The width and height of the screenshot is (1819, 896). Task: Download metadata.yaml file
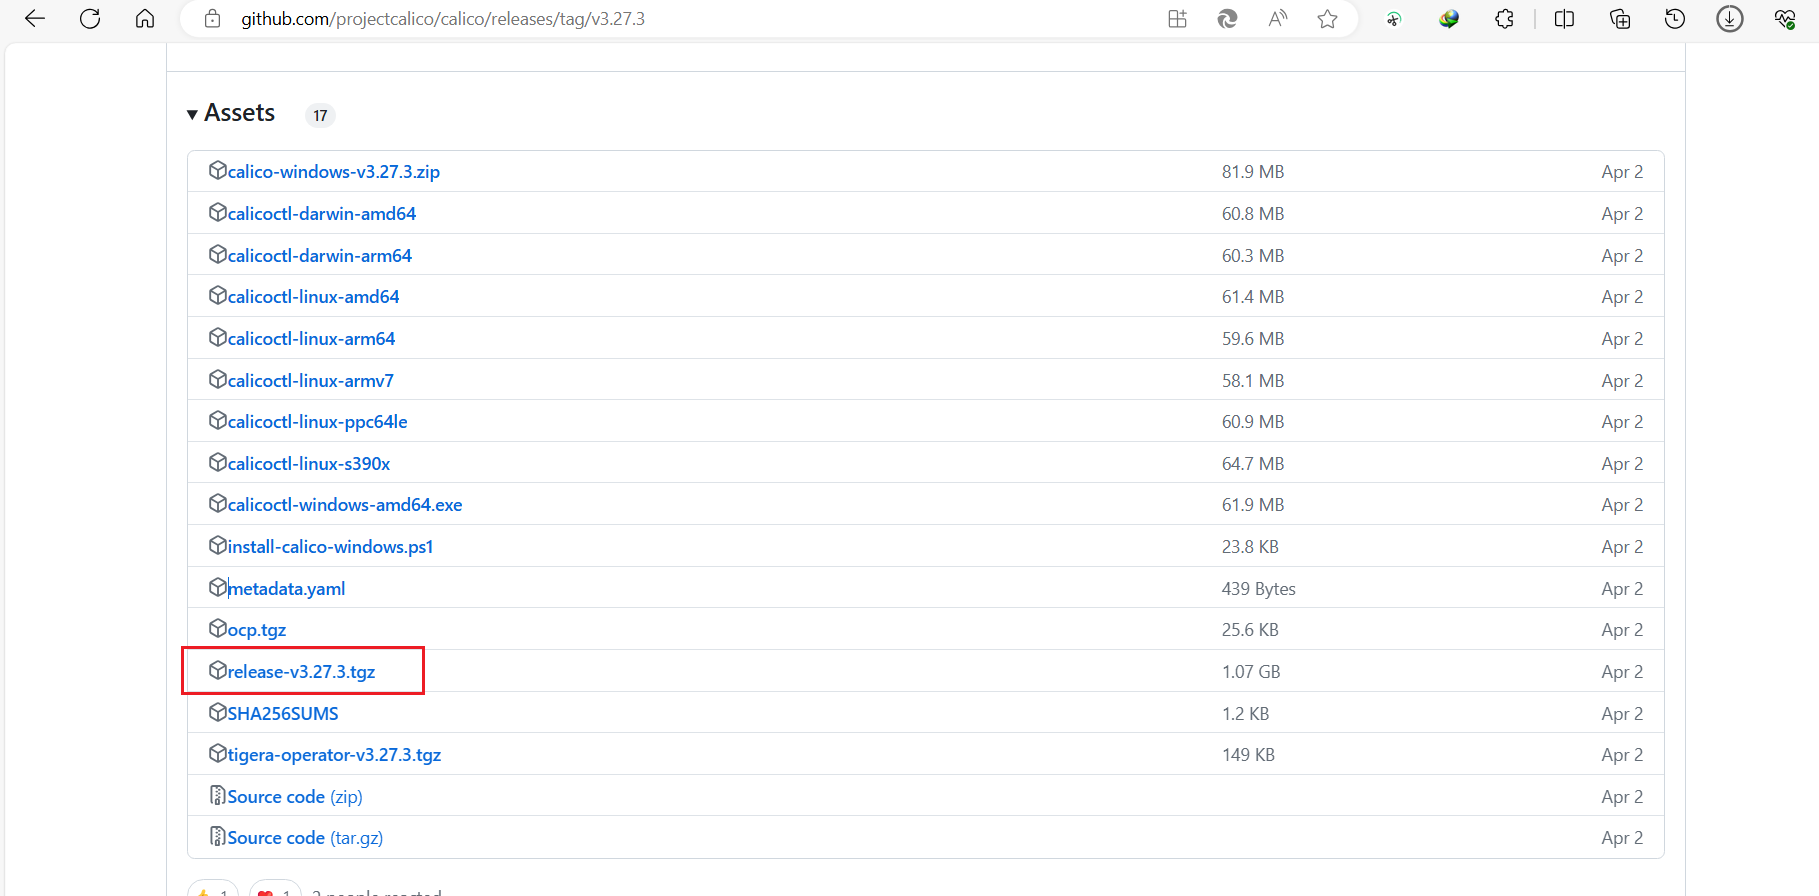(x=287, y=589)
